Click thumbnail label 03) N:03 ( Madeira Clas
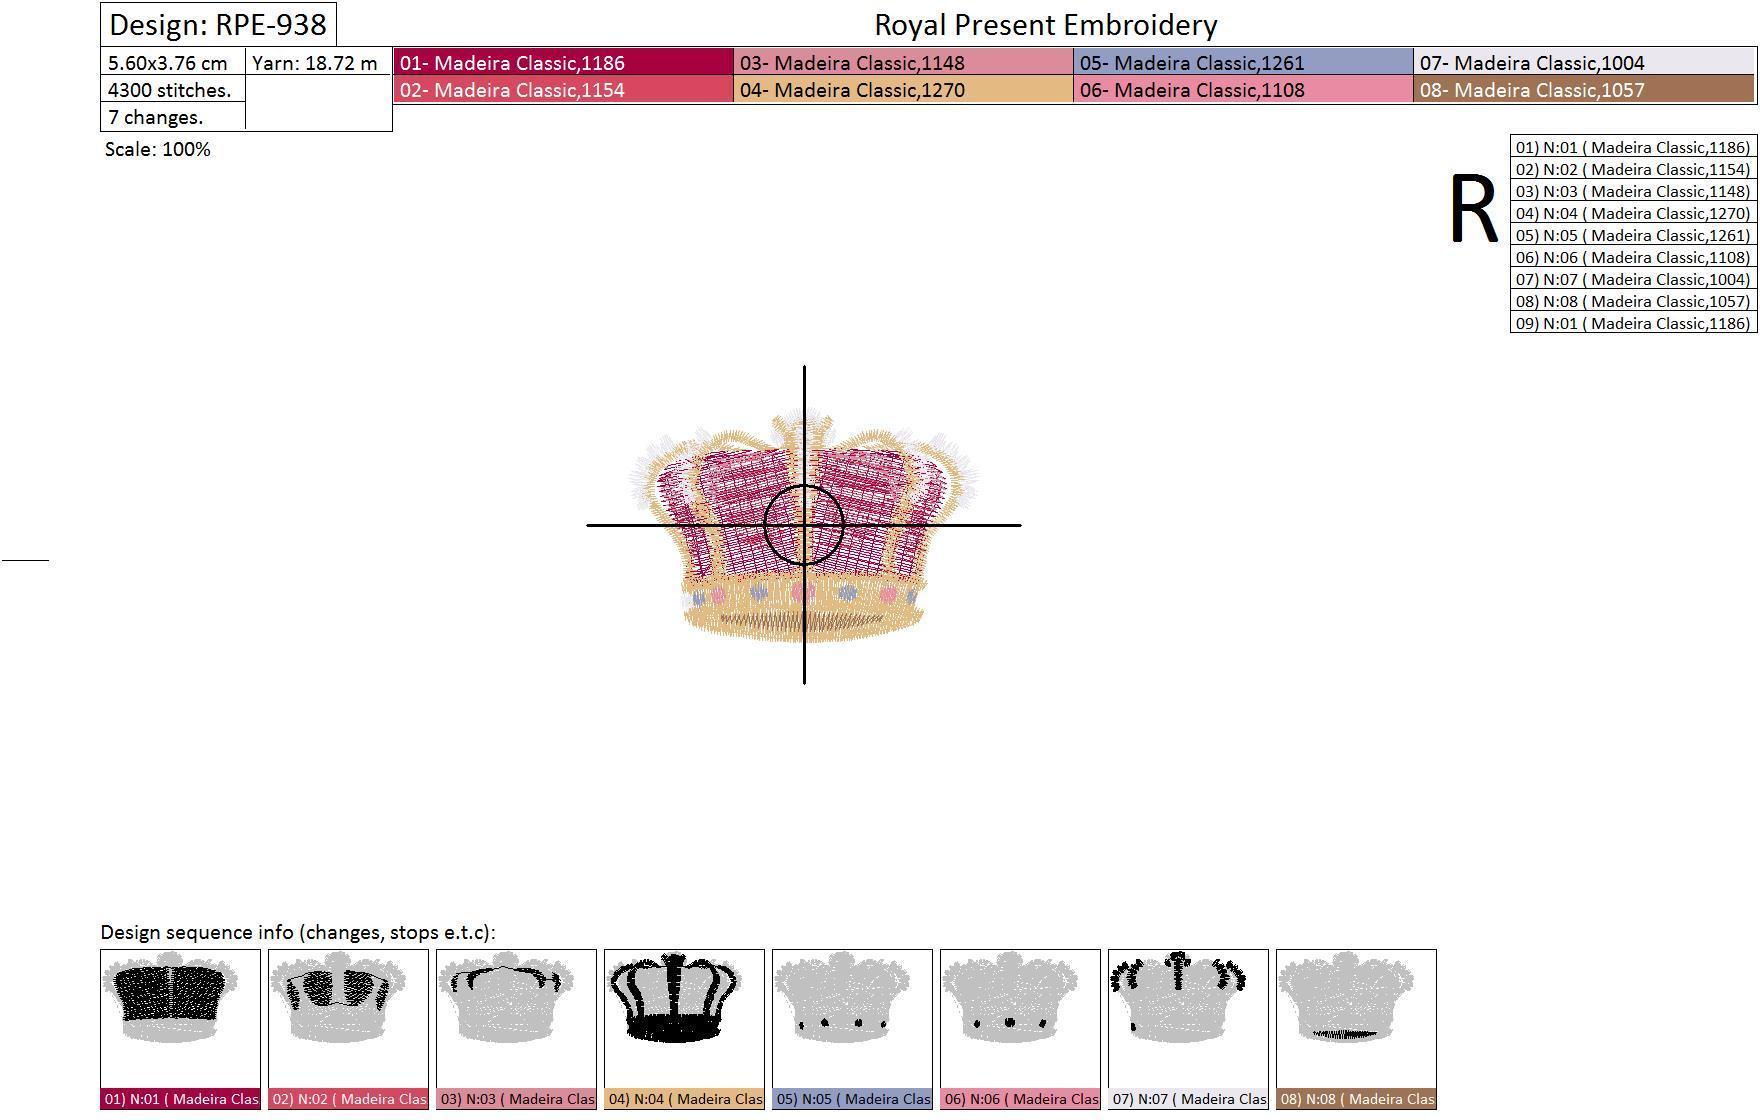 pos(516,1099)
